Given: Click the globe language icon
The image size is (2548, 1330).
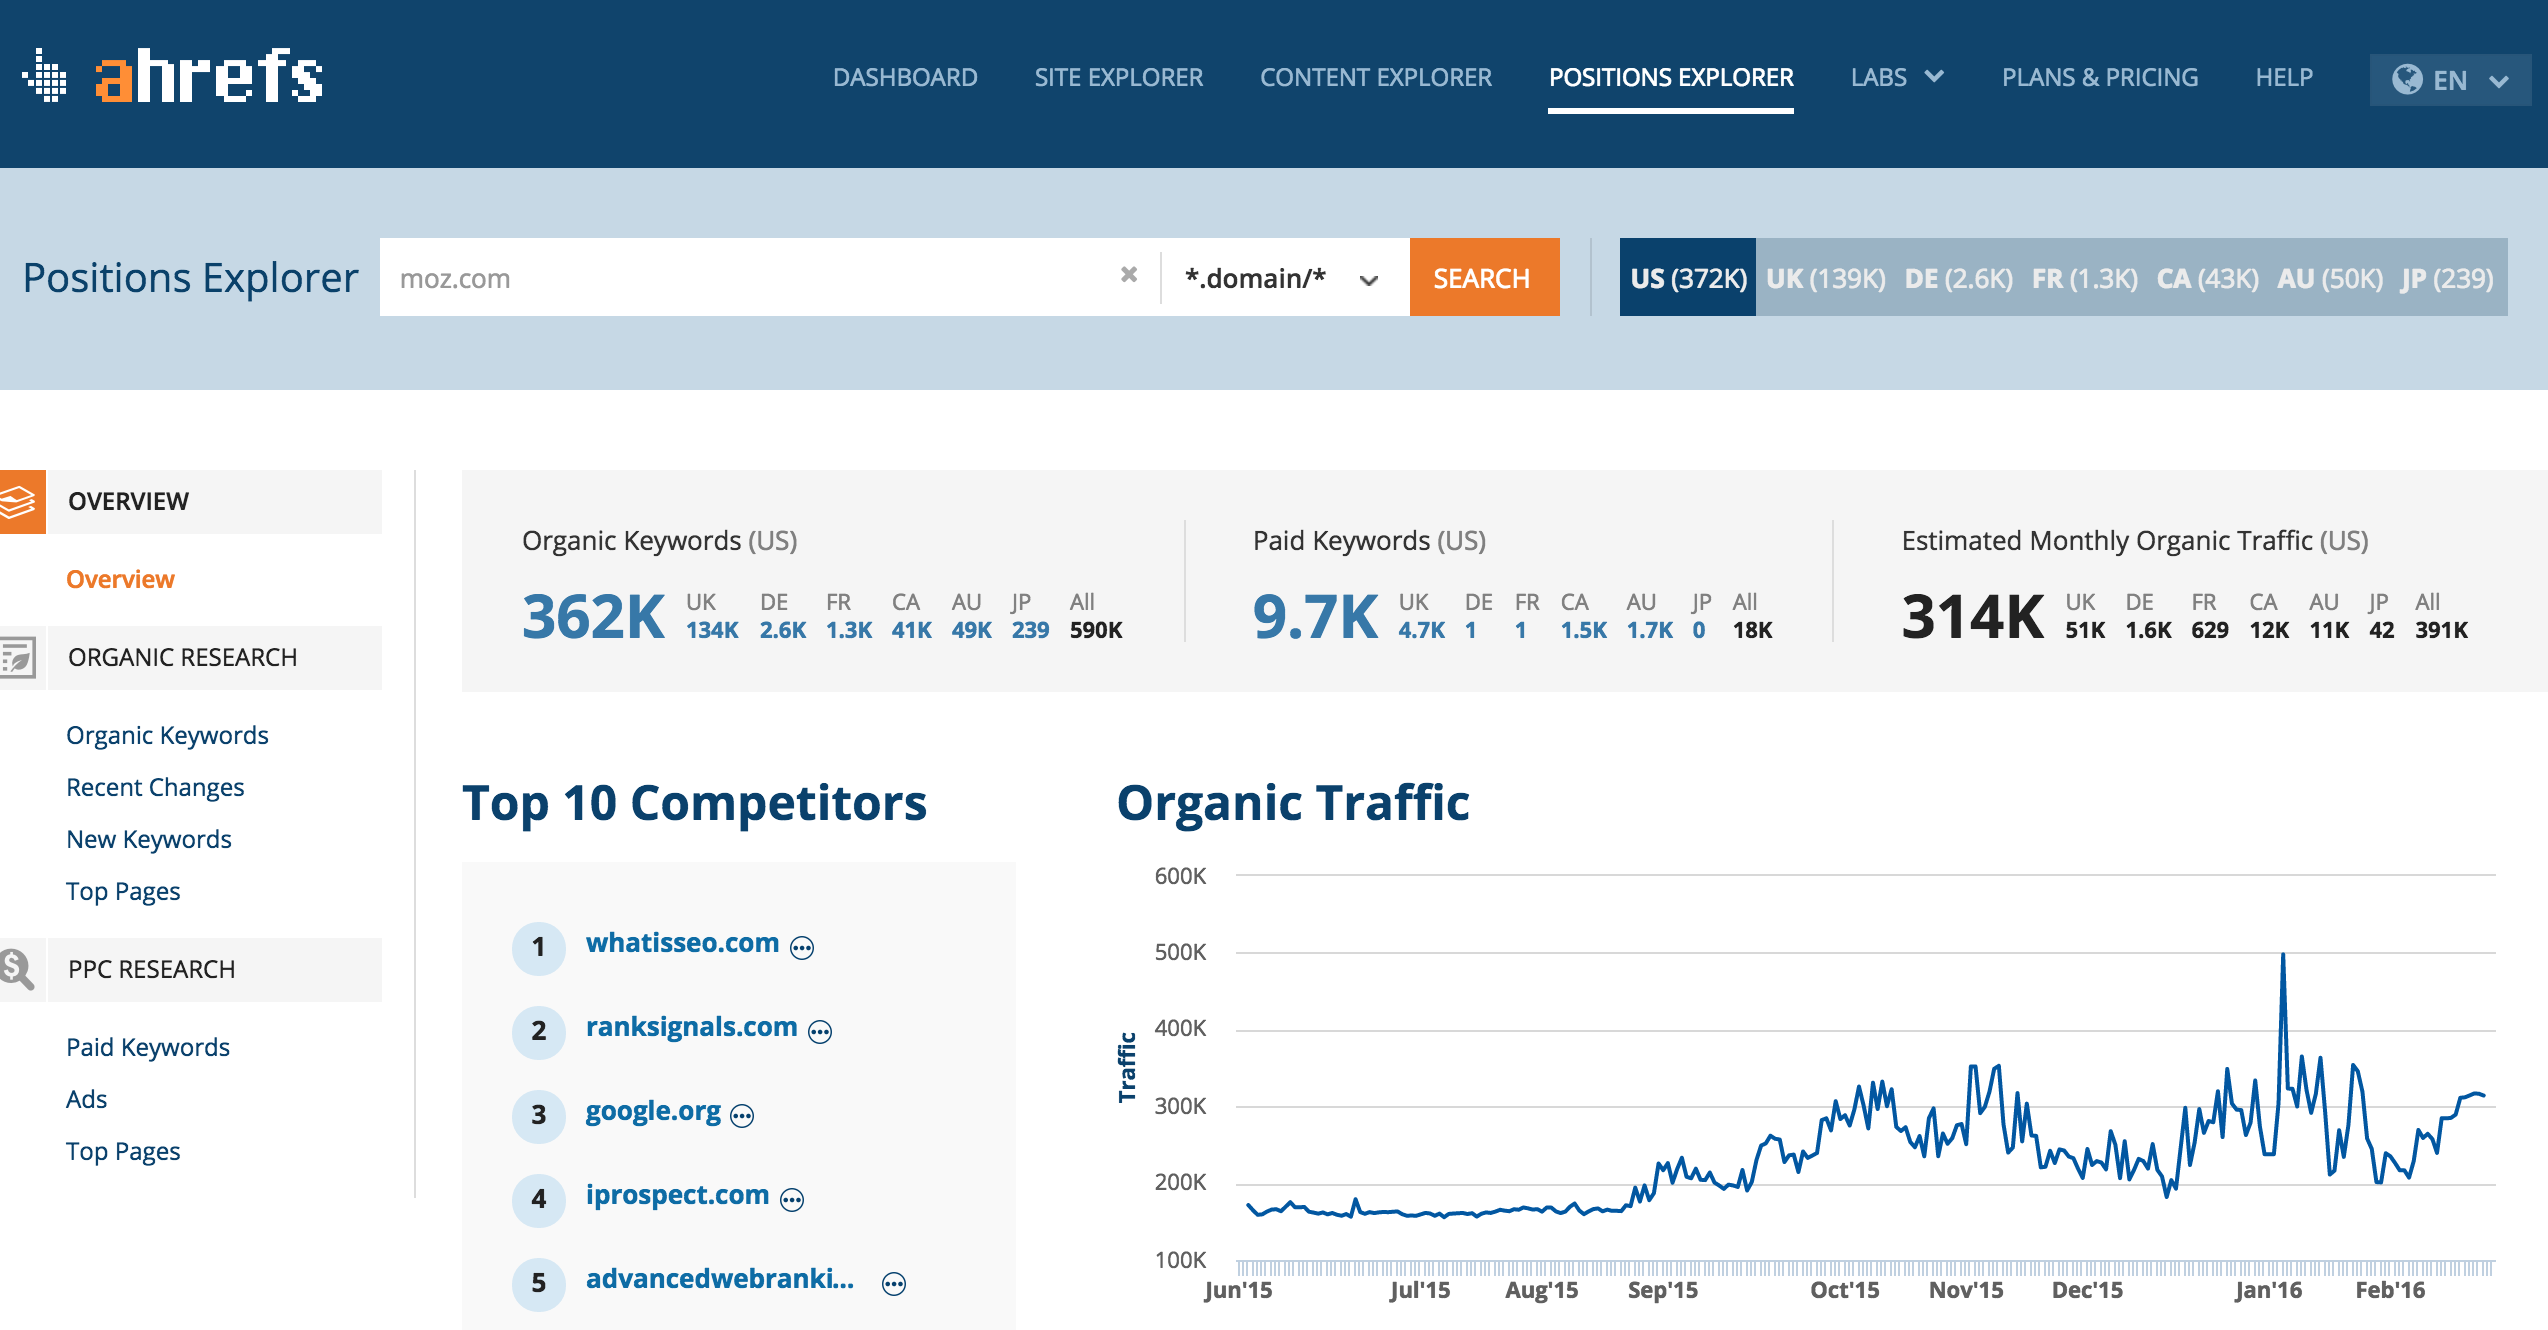Looking at the screenshot, I should [2407, 79].
